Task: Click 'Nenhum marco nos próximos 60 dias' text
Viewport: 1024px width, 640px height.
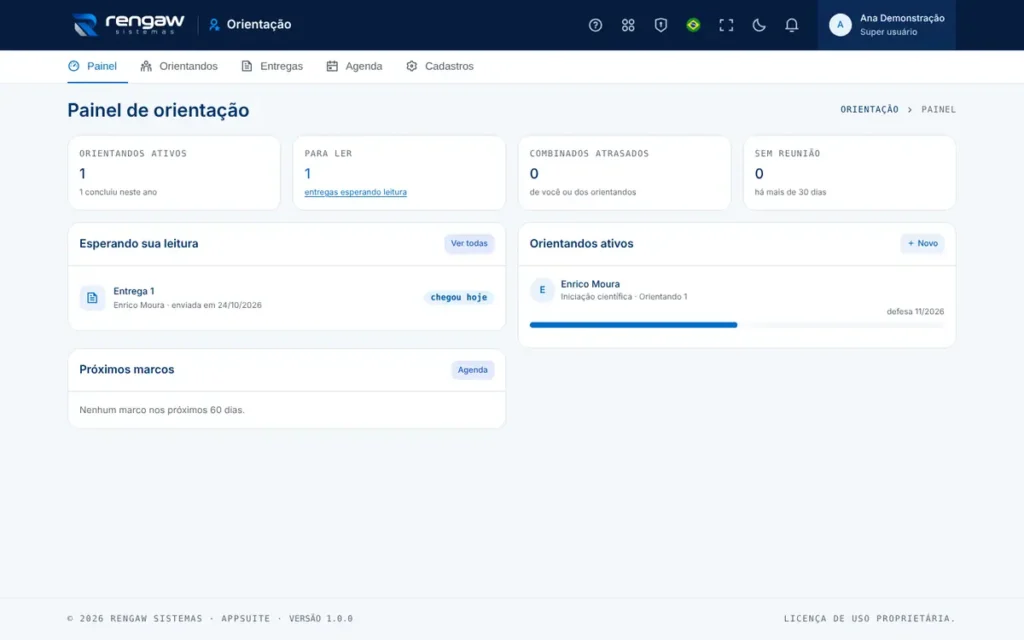Action: coord(162,410)
